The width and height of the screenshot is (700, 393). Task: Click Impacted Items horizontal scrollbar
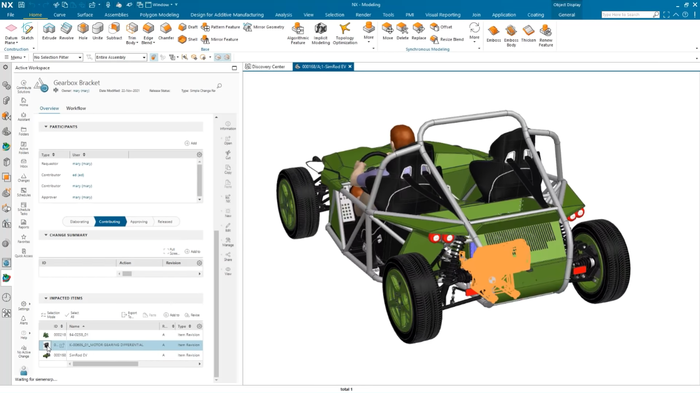click(x=105, y=364)
